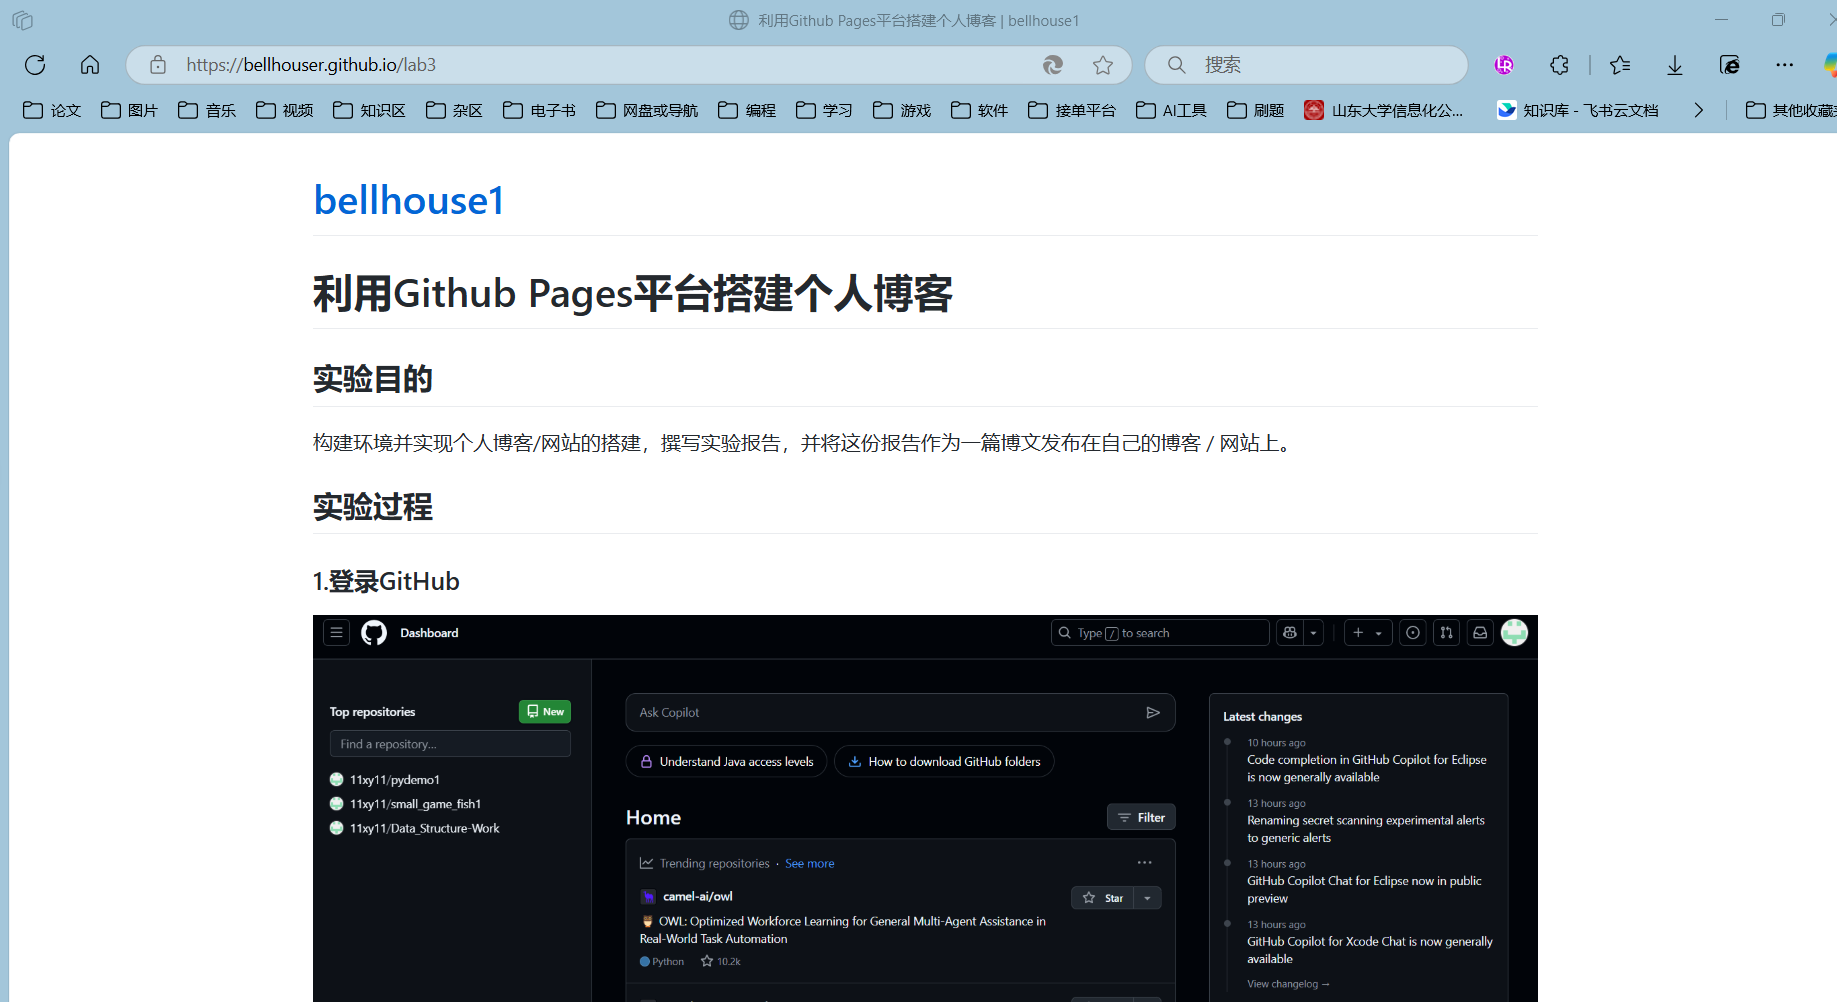Click the bellhouse1 site title link
Viewport: 1837px width, 1002px height.
[408, 200]
